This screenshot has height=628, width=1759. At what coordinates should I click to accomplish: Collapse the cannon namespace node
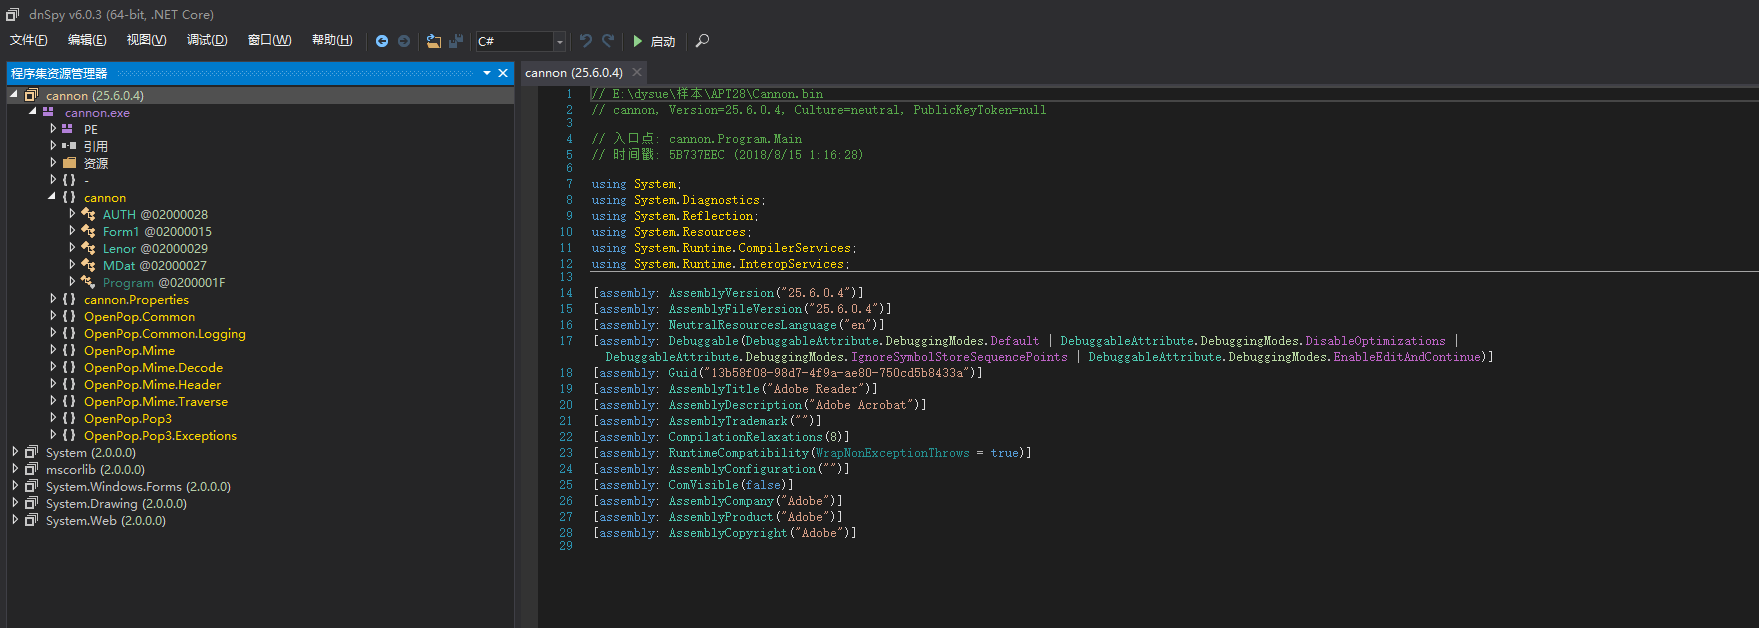pyautogui.click(x=53, y=197)
